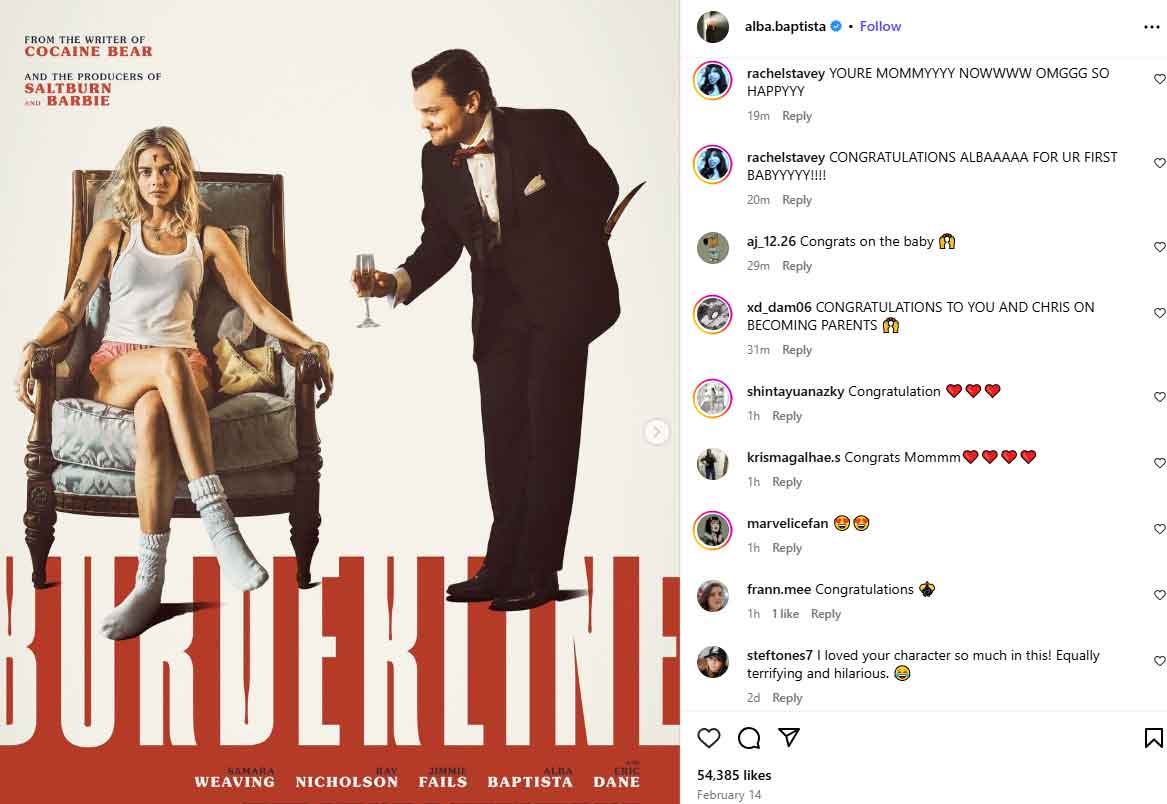Like the post with the heart icon

pyautogui.click(x=709, y=738)
